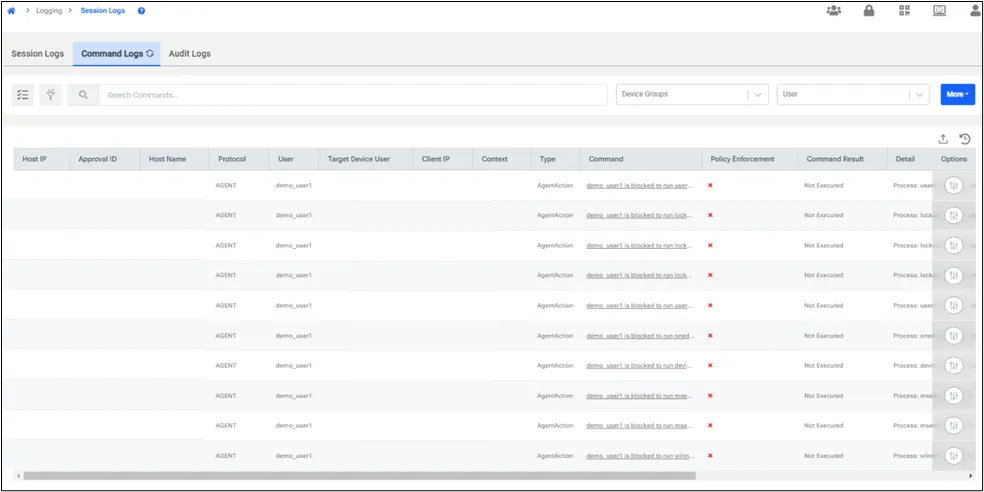Click the Options column header
Image resolution: width=984 pixels, height=492 pixels.
click(954, 159)
